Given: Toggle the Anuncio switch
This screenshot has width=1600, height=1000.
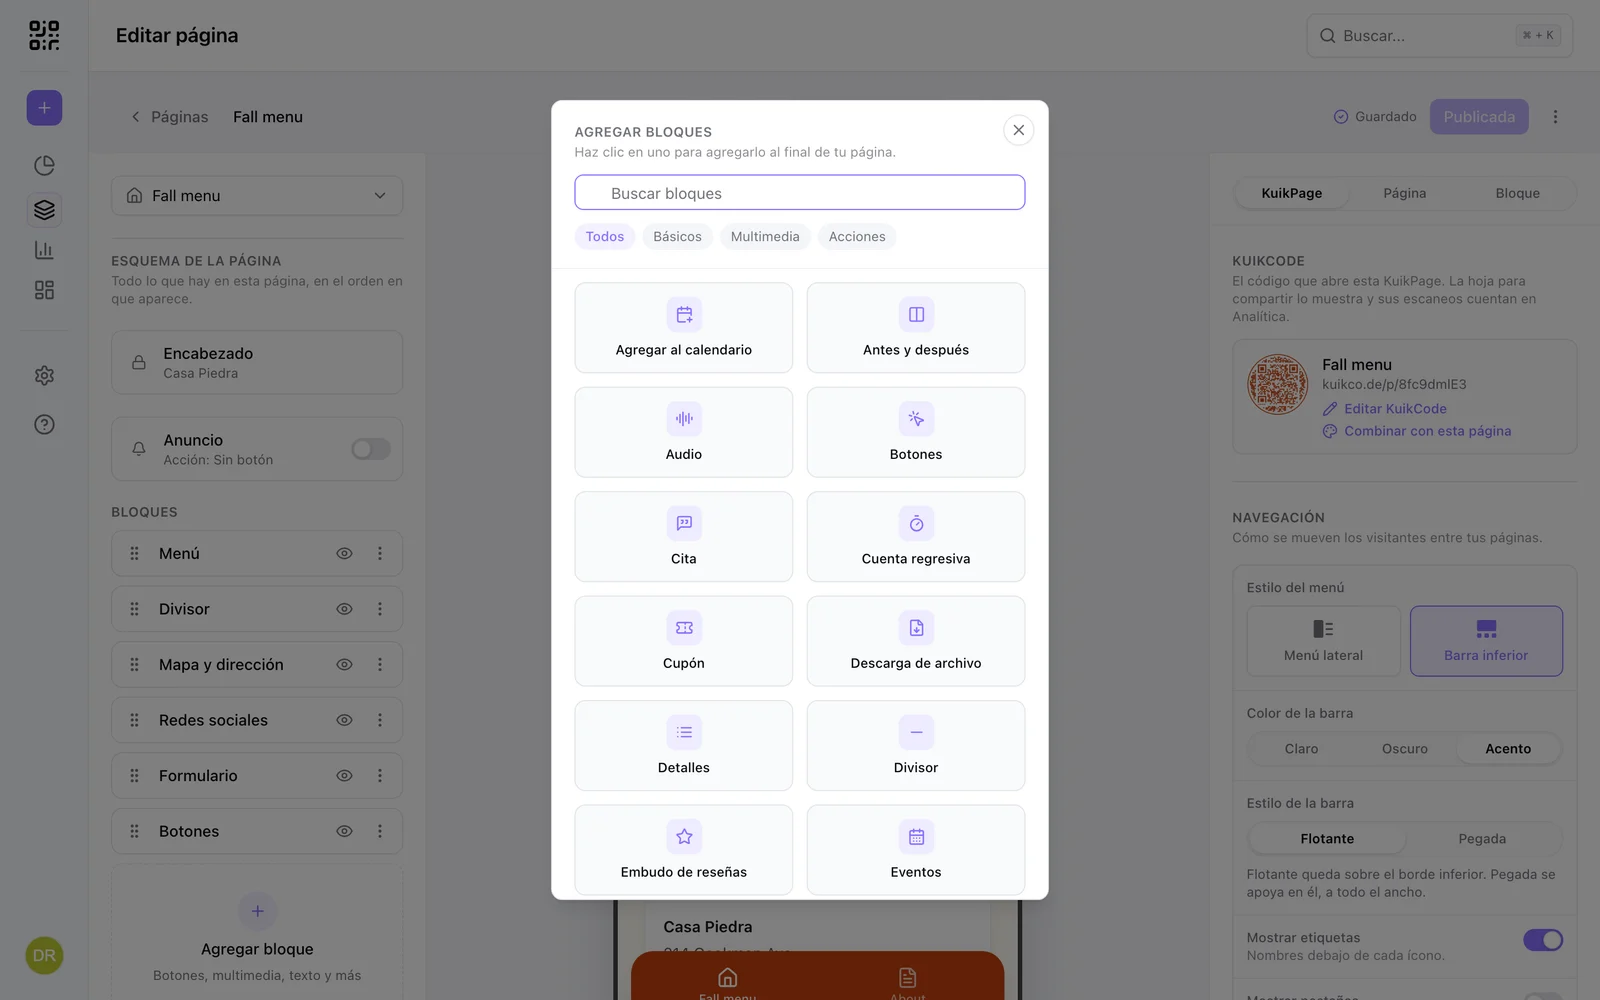Looking at the screenshot, I should click(x=371, y=449).
